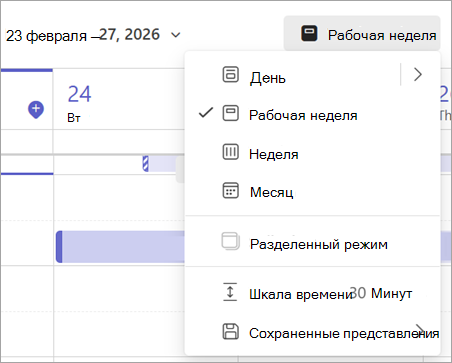This screenshot has height=363, width=452.
Task: Click the work week icon in the menu
Action: (x=231, y=113)
